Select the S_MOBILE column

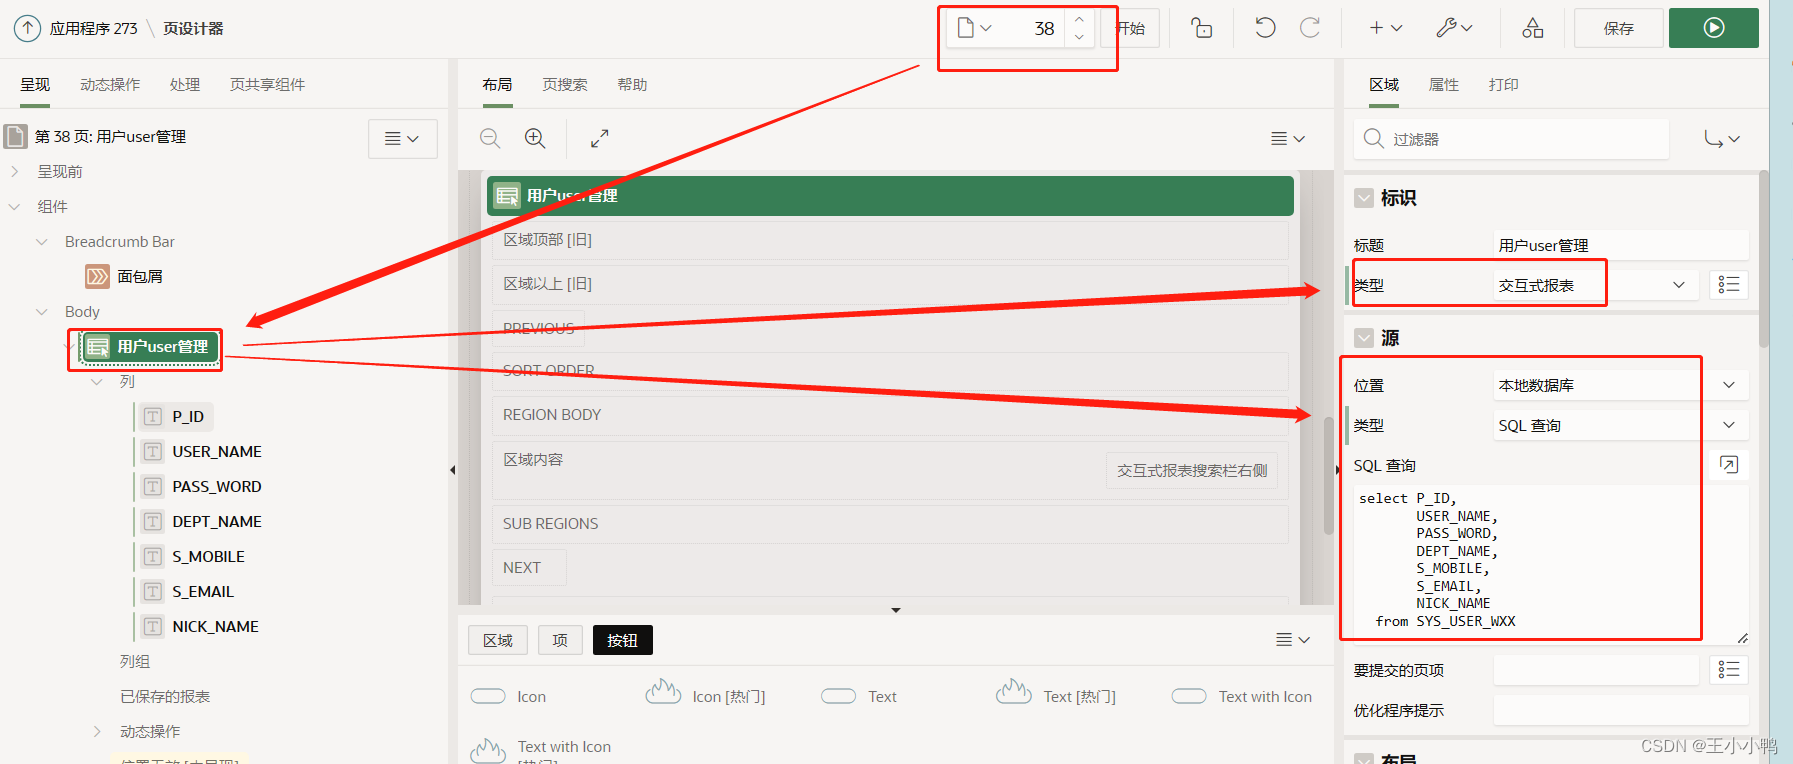tap(208, 557)
